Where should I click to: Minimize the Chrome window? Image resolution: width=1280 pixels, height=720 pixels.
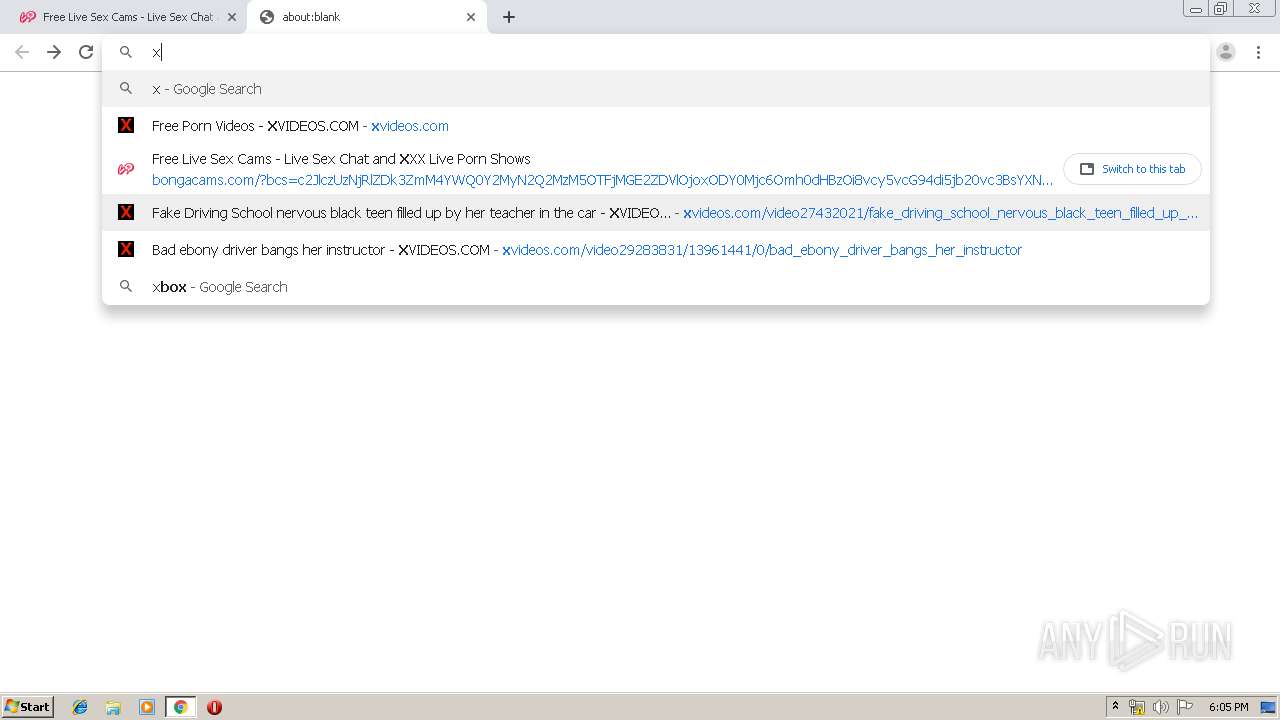pyautogui.click(x=1196, y=8)
